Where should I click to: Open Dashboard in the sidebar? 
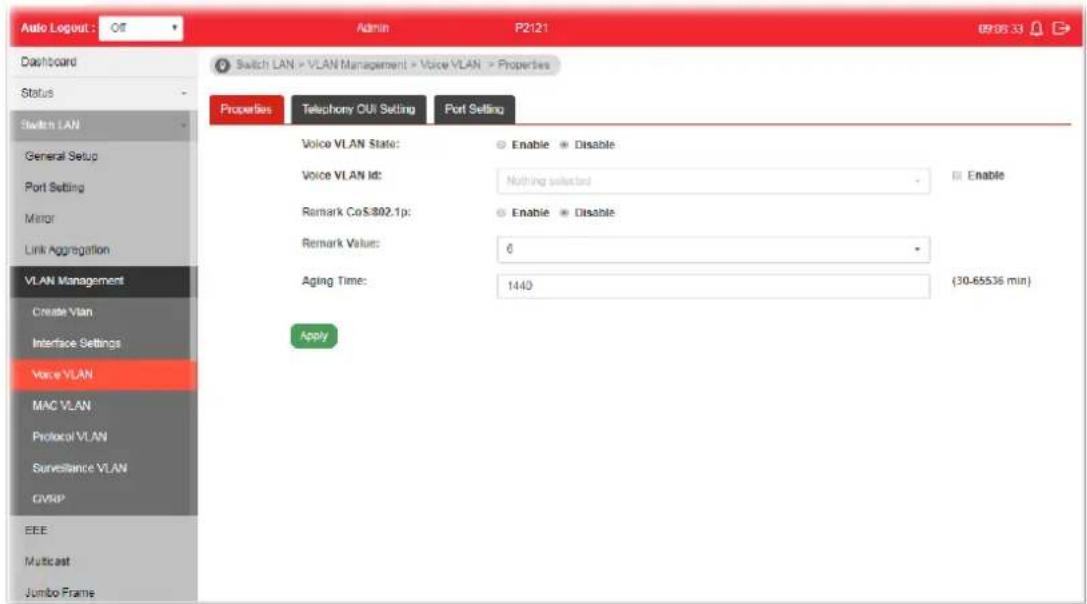click(104, 62)
